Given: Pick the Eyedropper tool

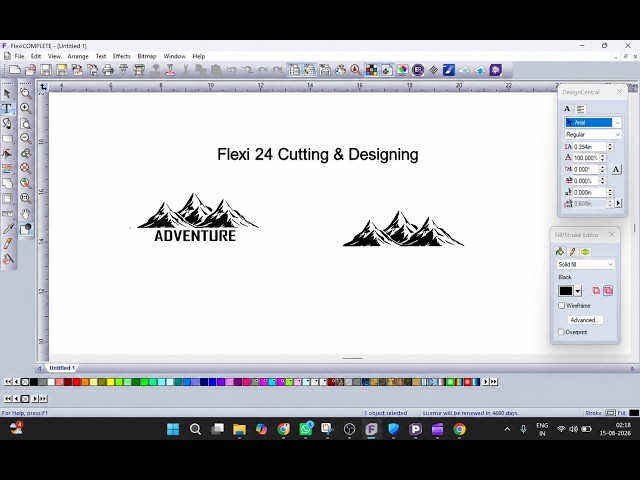Looking at the screenshot, I should [x=8, y=229].
